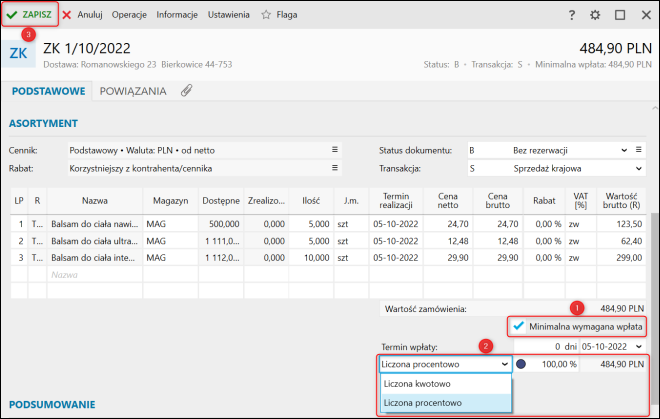Click the Flaga star icon
660x419 pixels.
coord(266,15)
